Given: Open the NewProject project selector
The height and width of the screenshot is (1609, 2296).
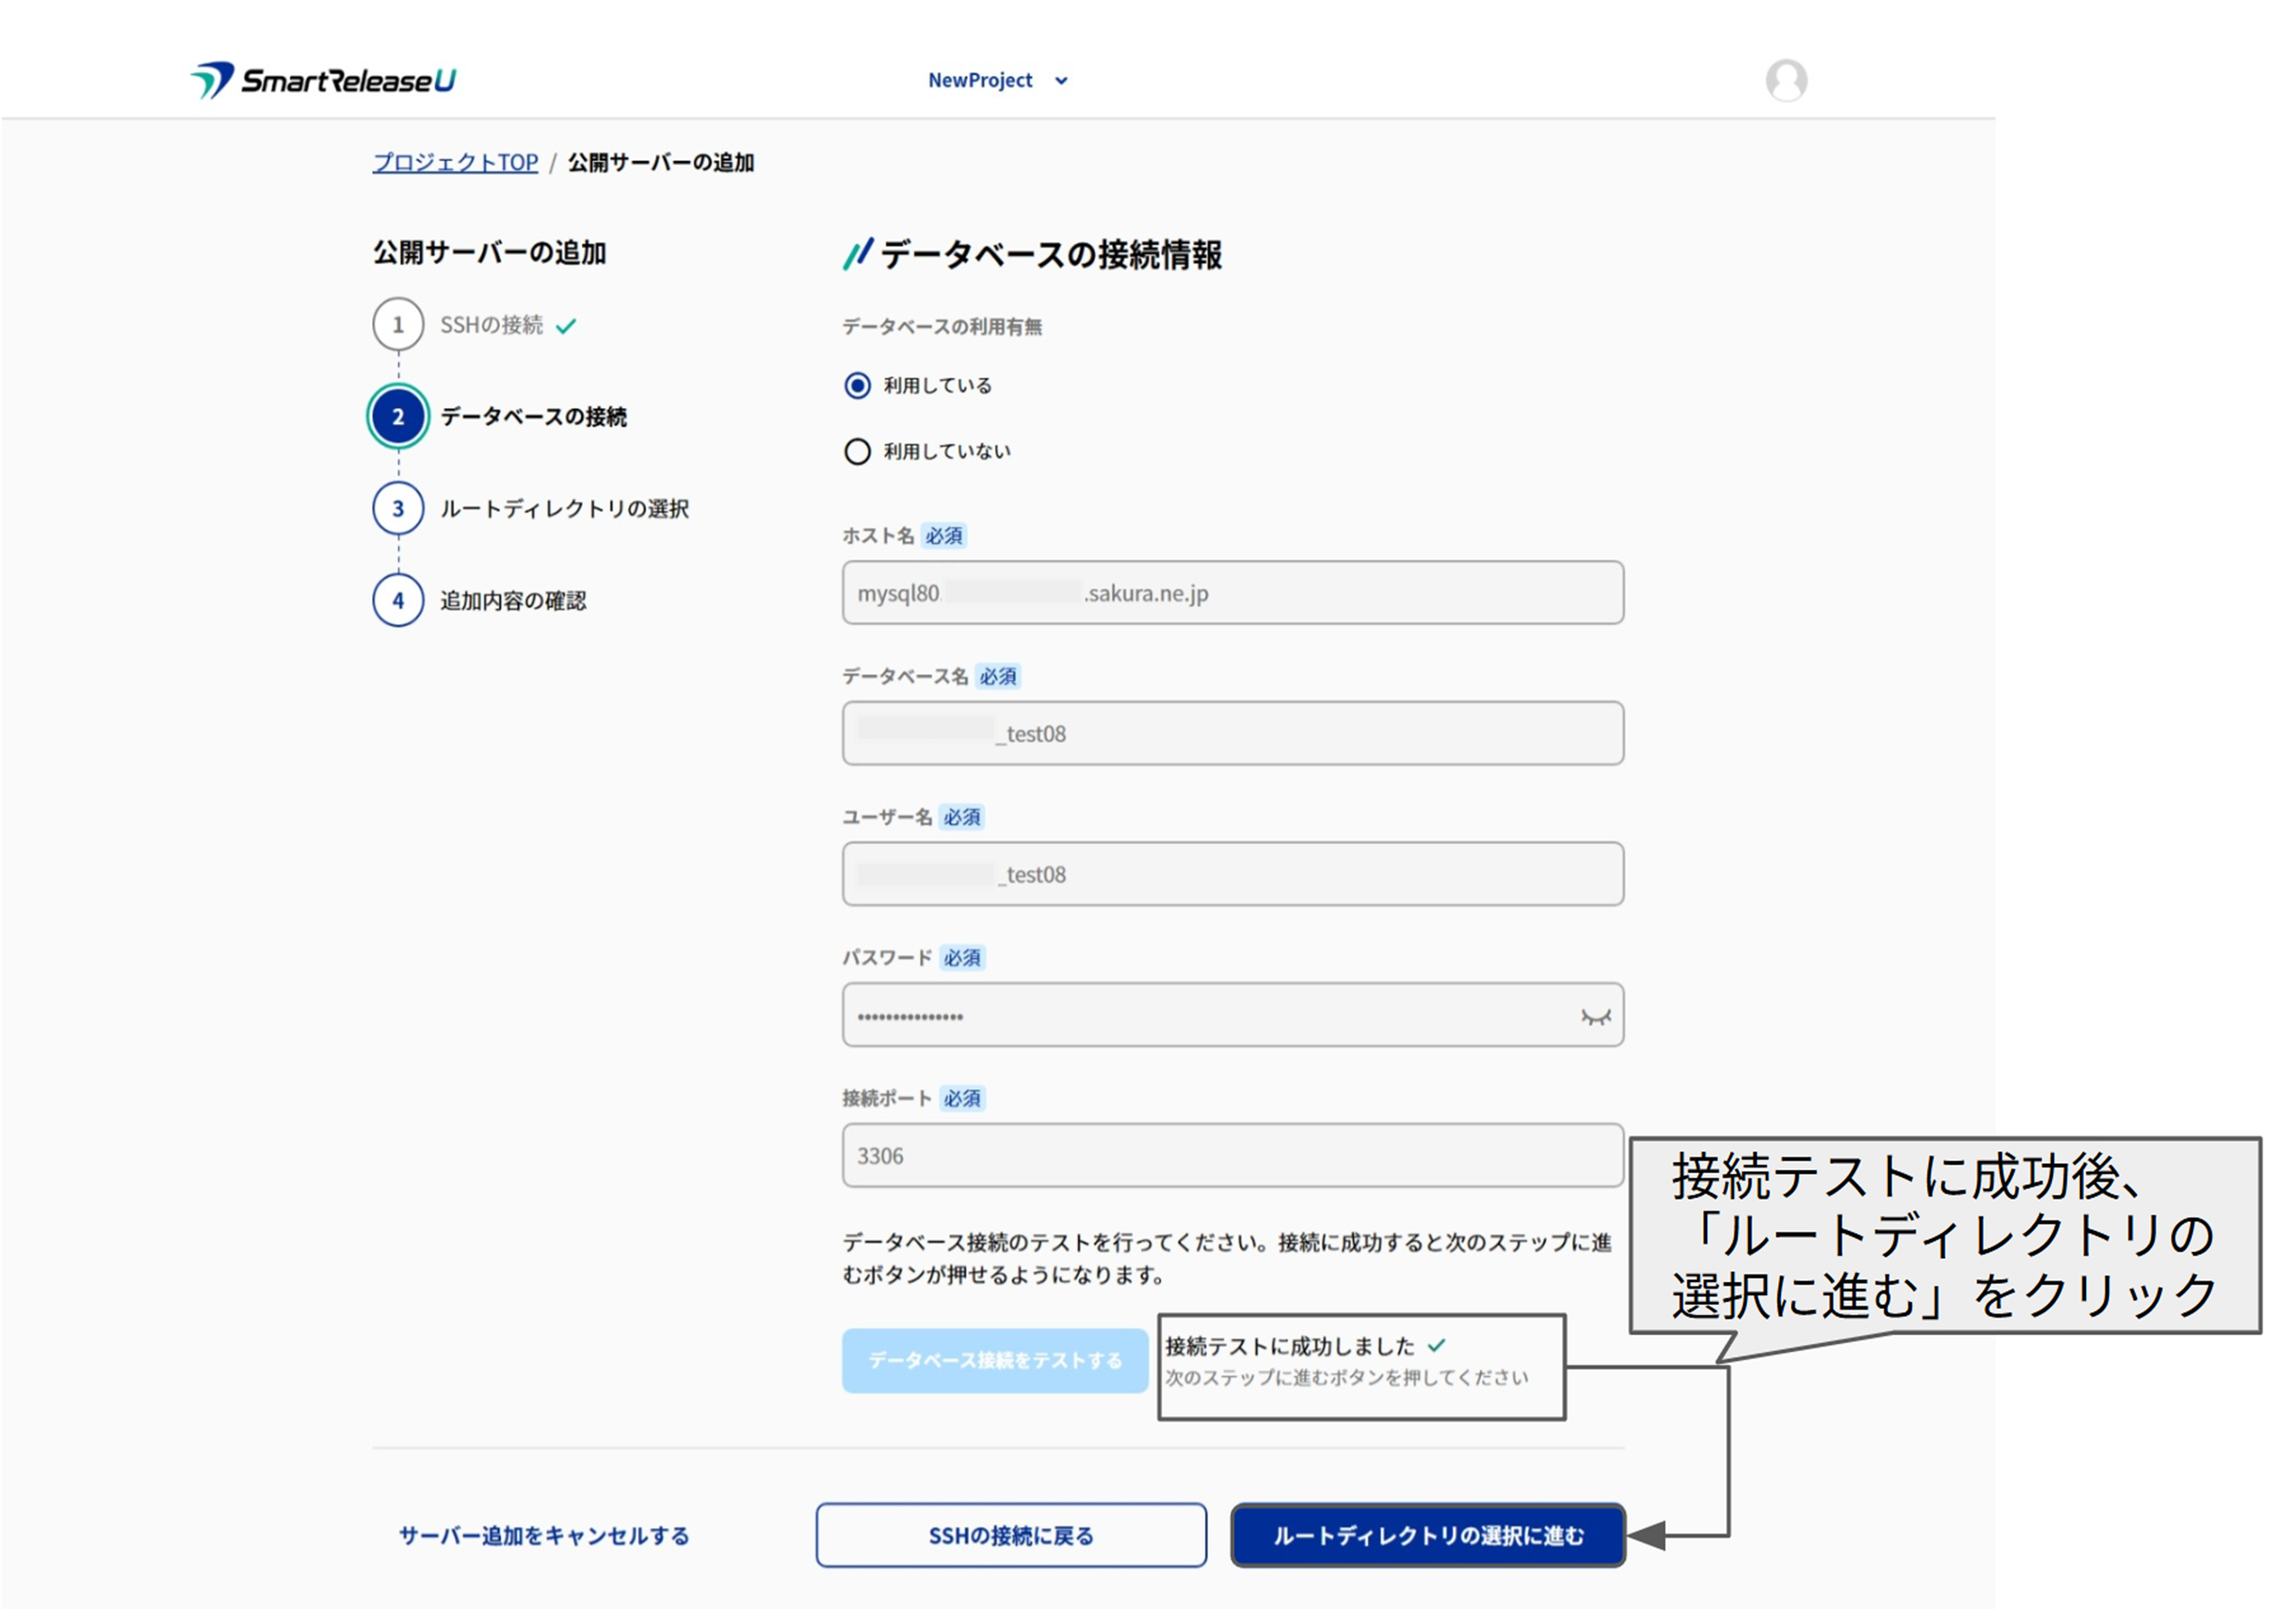Looking at the screenshot, I should pos(980,80).
